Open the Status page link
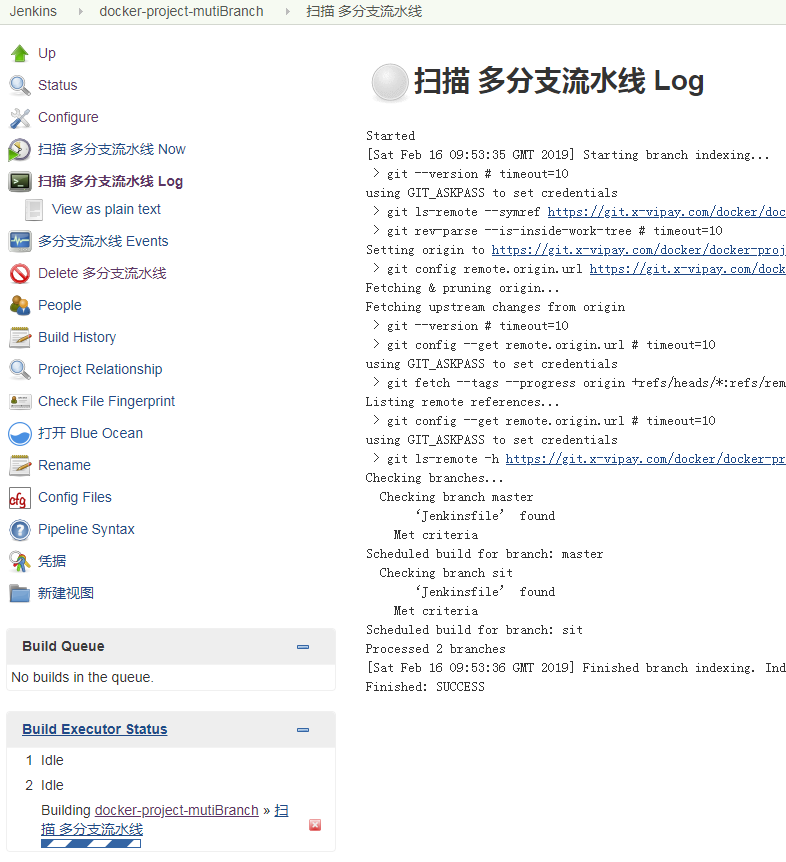 tap(58, 85)
